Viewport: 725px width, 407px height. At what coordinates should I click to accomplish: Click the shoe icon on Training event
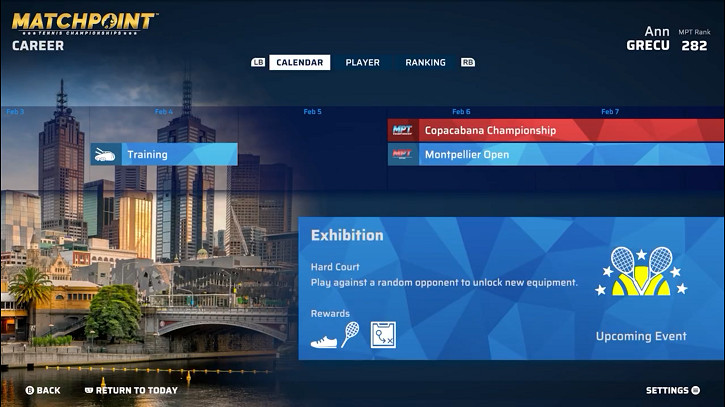coord(106,155)
